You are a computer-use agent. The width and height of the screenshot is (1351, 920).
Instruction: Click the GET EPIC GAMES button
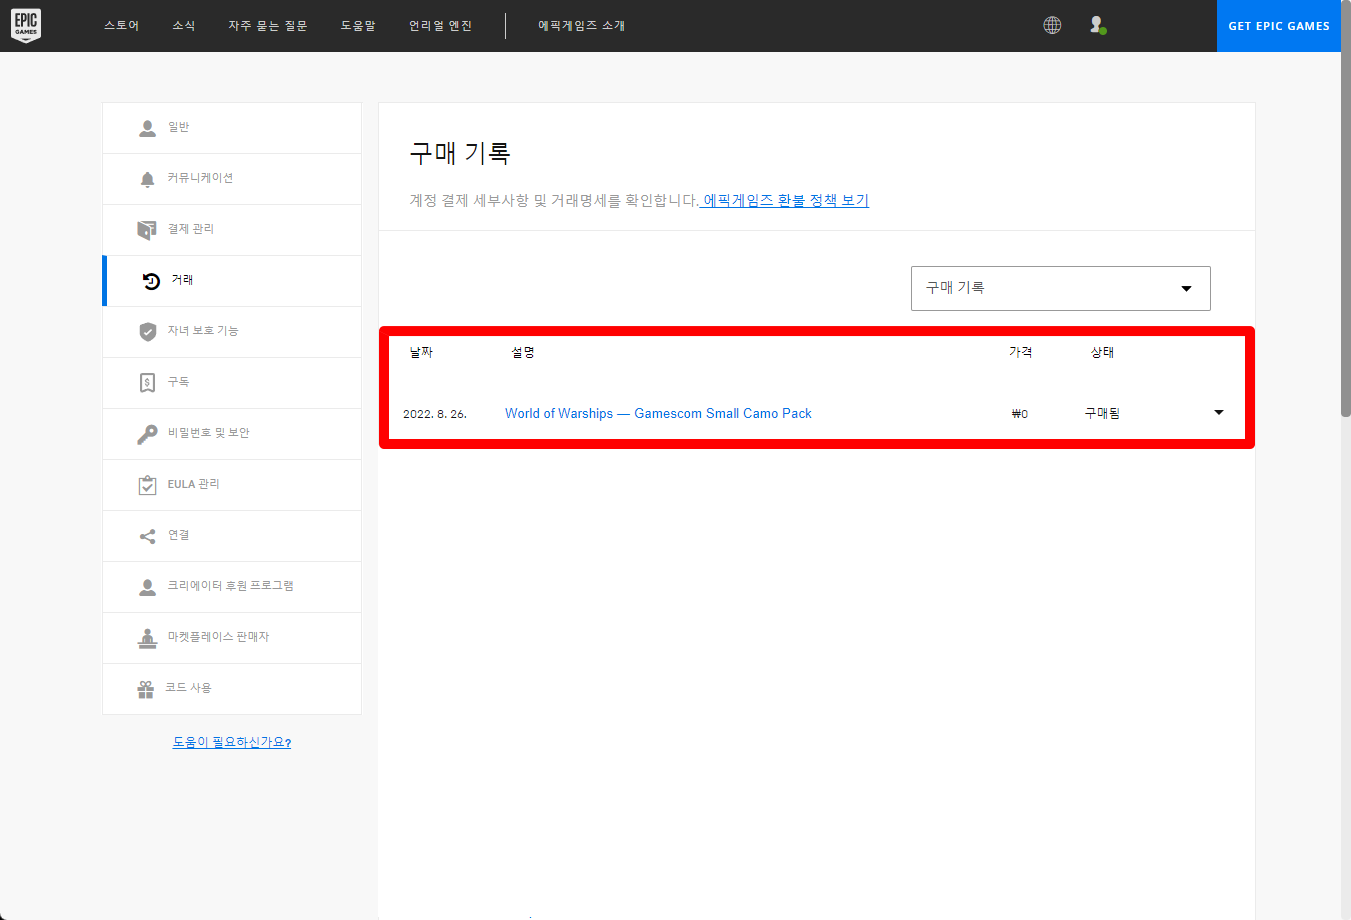coord(1279,26)
